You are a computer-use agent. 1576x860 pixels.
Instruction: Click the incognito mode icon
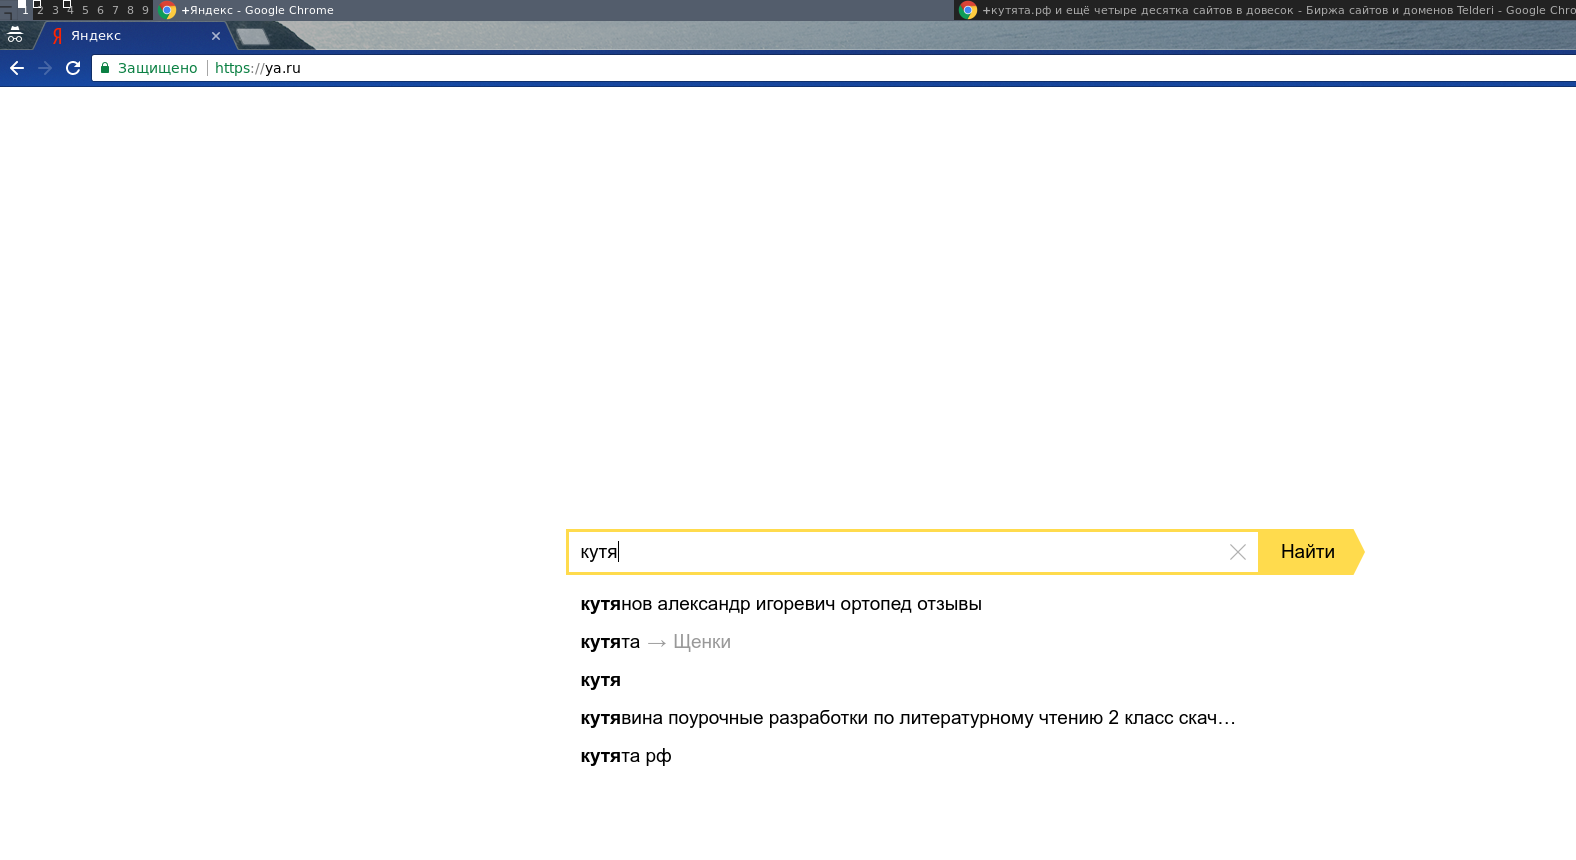(15, 35)
